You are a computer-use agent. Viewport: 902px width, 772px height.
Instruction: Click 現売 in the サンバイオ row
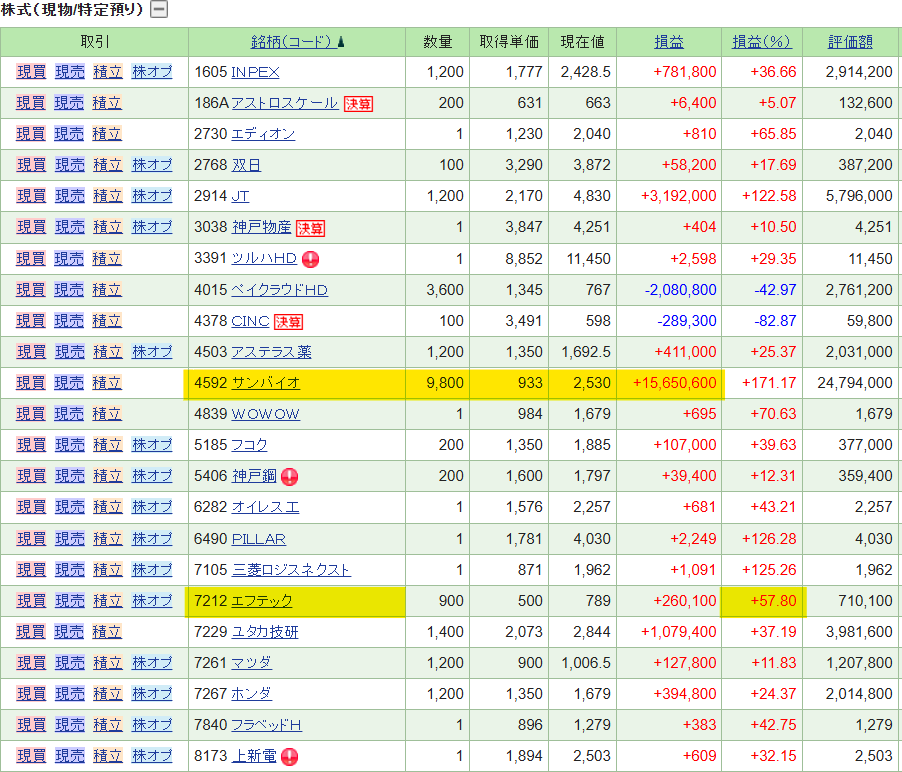(69, 383)
